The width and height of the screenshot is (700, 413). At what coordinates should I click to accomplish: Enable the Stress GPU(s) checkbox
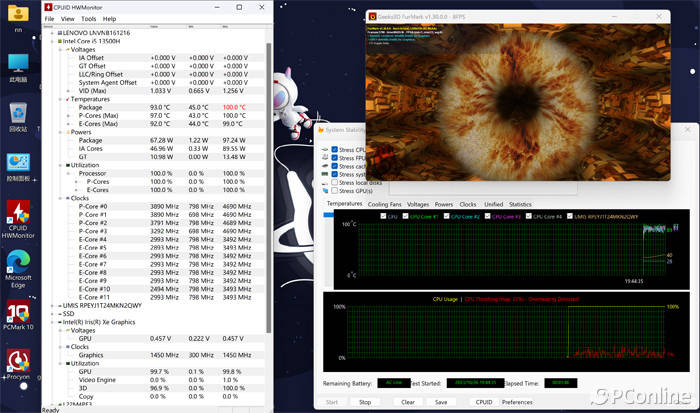point(334,191)
